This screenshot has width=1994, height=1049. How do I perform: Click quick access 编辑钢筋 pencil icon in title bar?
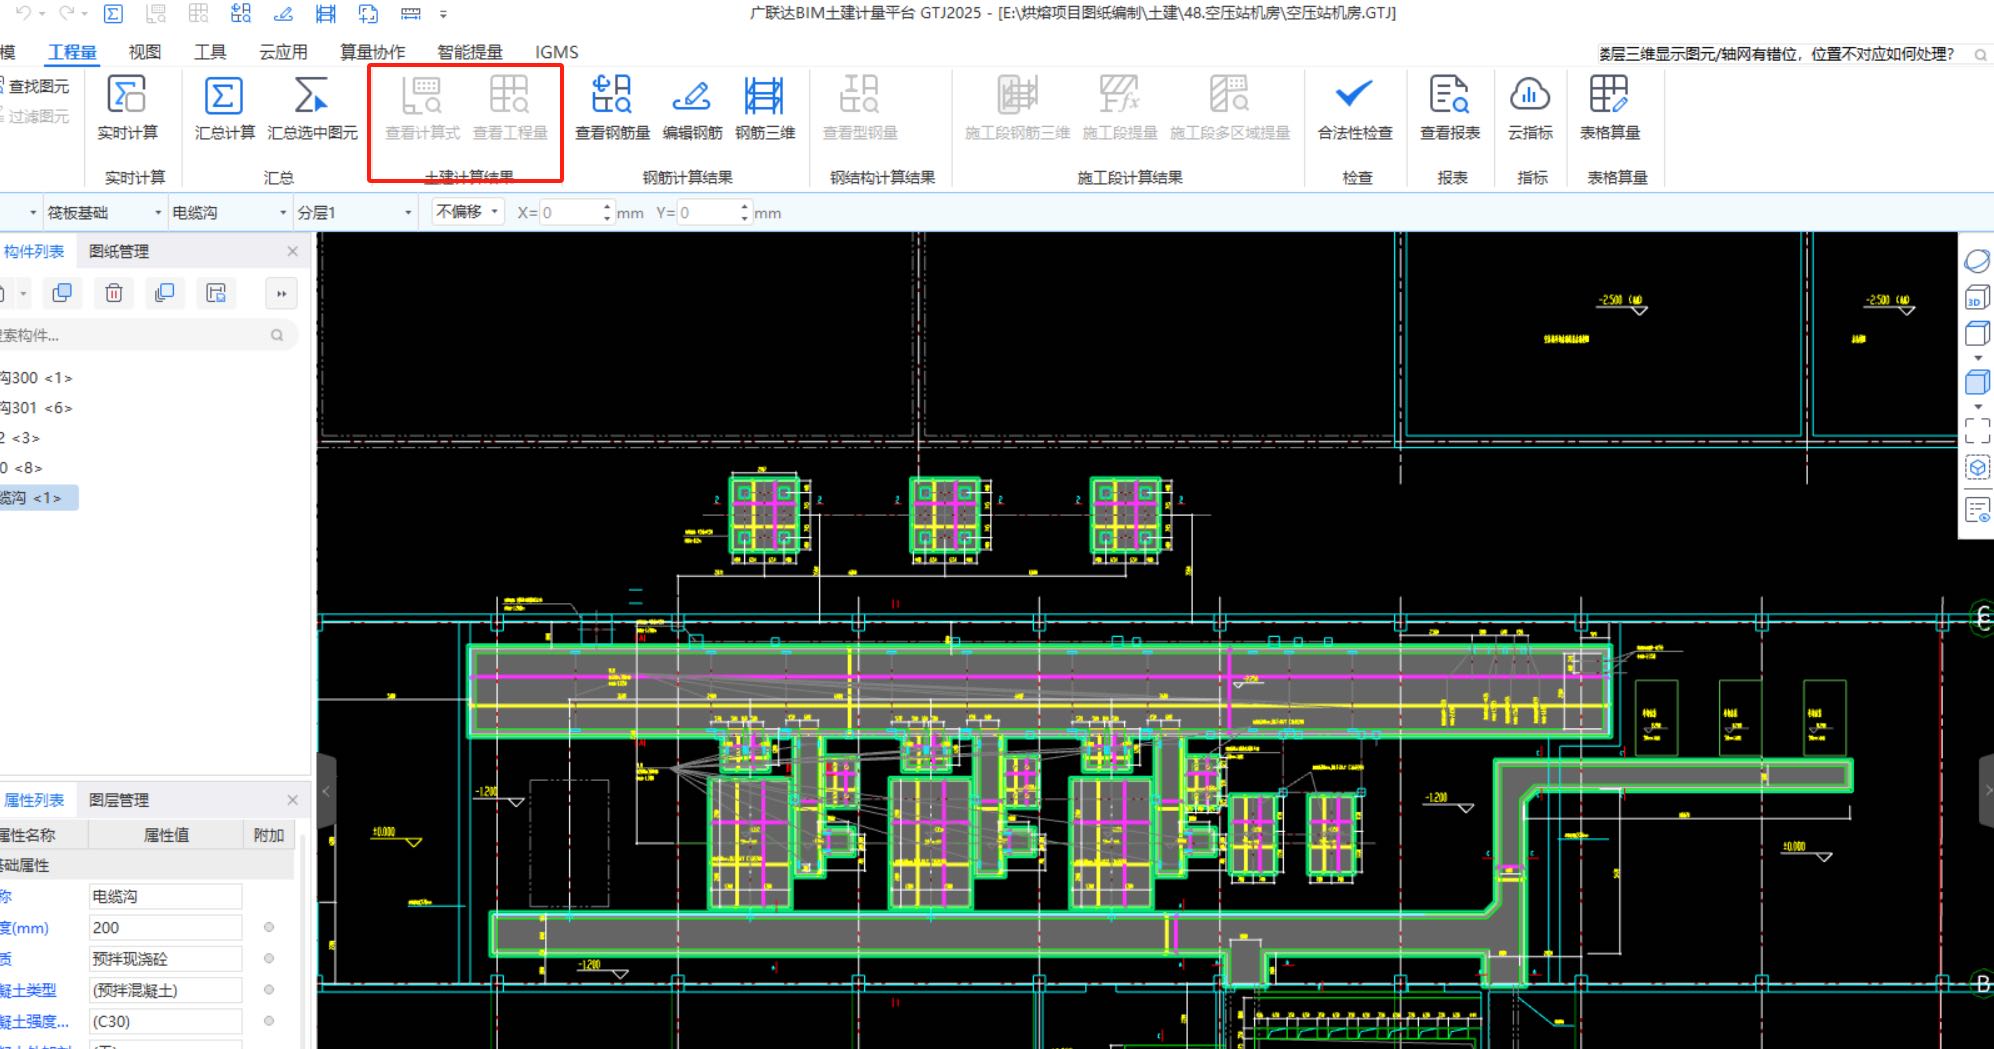click(284, 13)
